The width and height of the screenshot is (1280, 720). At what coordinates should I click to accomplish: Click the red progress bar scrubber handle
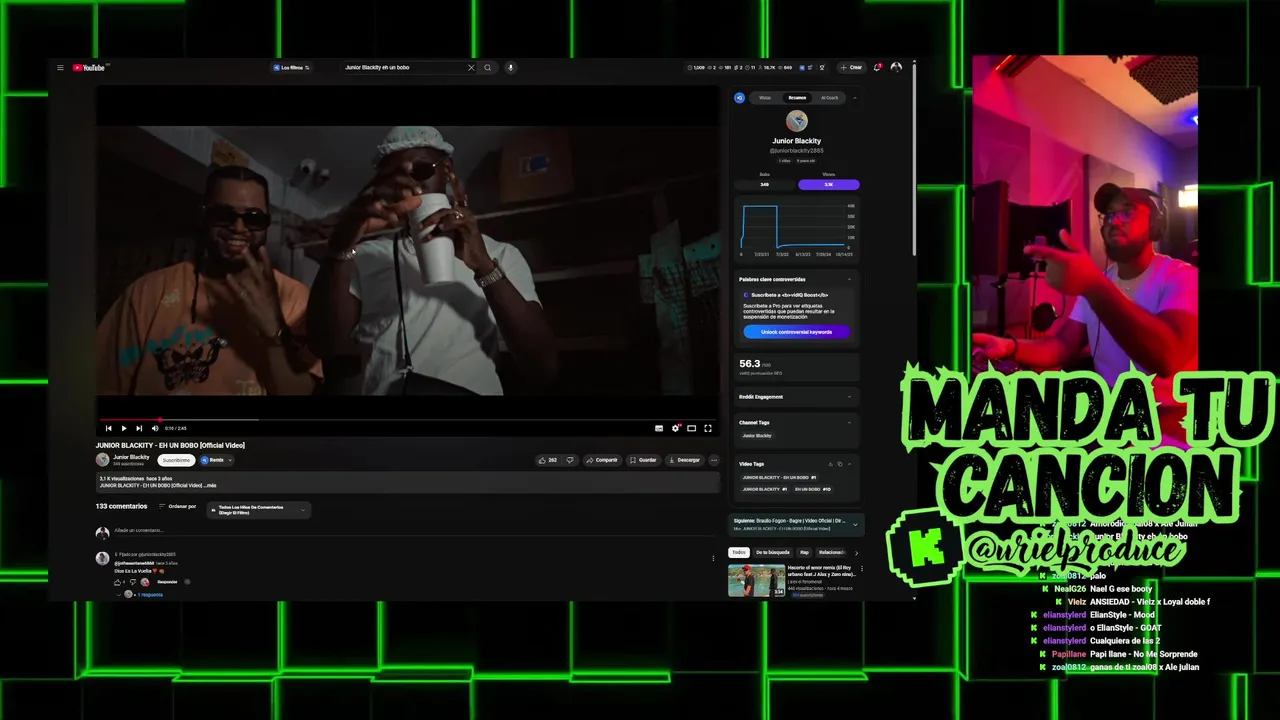pyautogui.click(x=160, y=420)
